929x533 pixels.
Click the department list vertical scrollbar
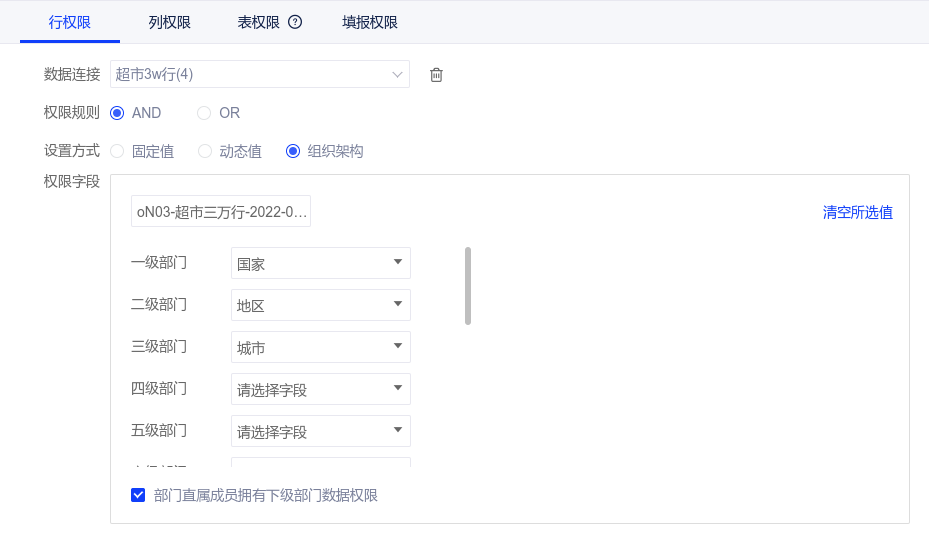tap(468, 286)
